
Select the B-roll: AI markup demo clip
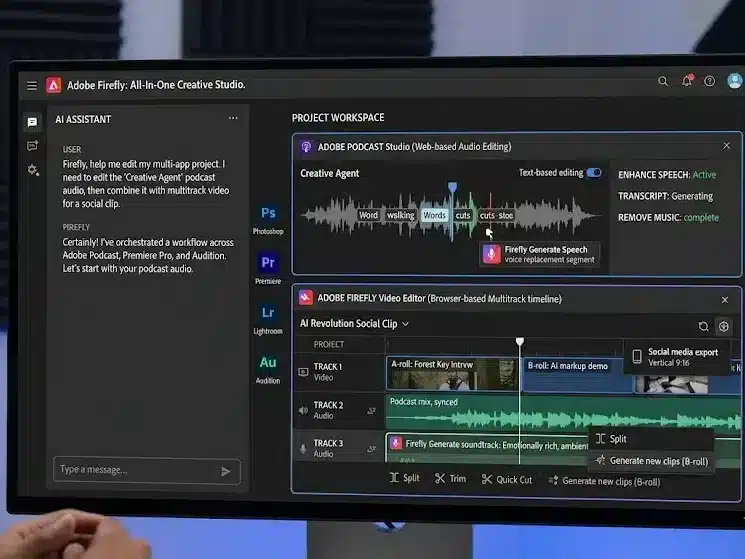(x=577, y=376)
